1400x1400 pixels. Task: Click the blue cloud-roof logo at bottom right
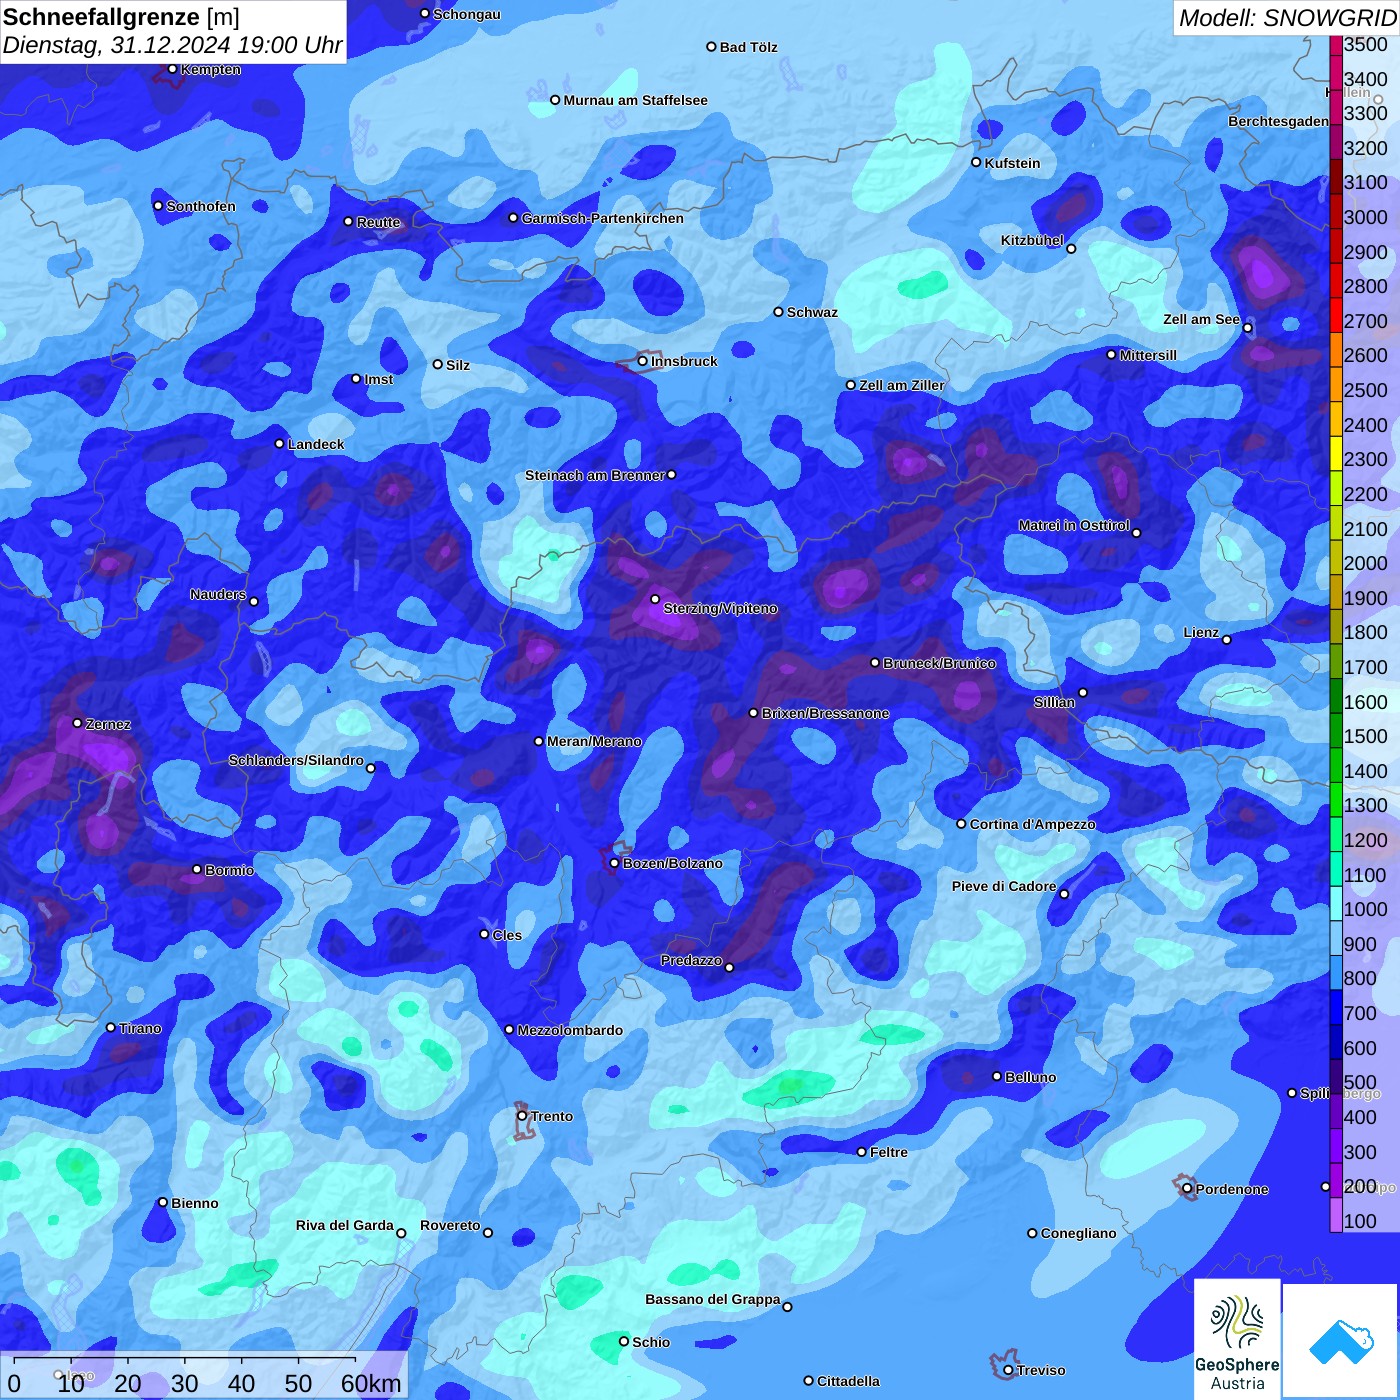pyautogui.click(x=1340, y=1341)
